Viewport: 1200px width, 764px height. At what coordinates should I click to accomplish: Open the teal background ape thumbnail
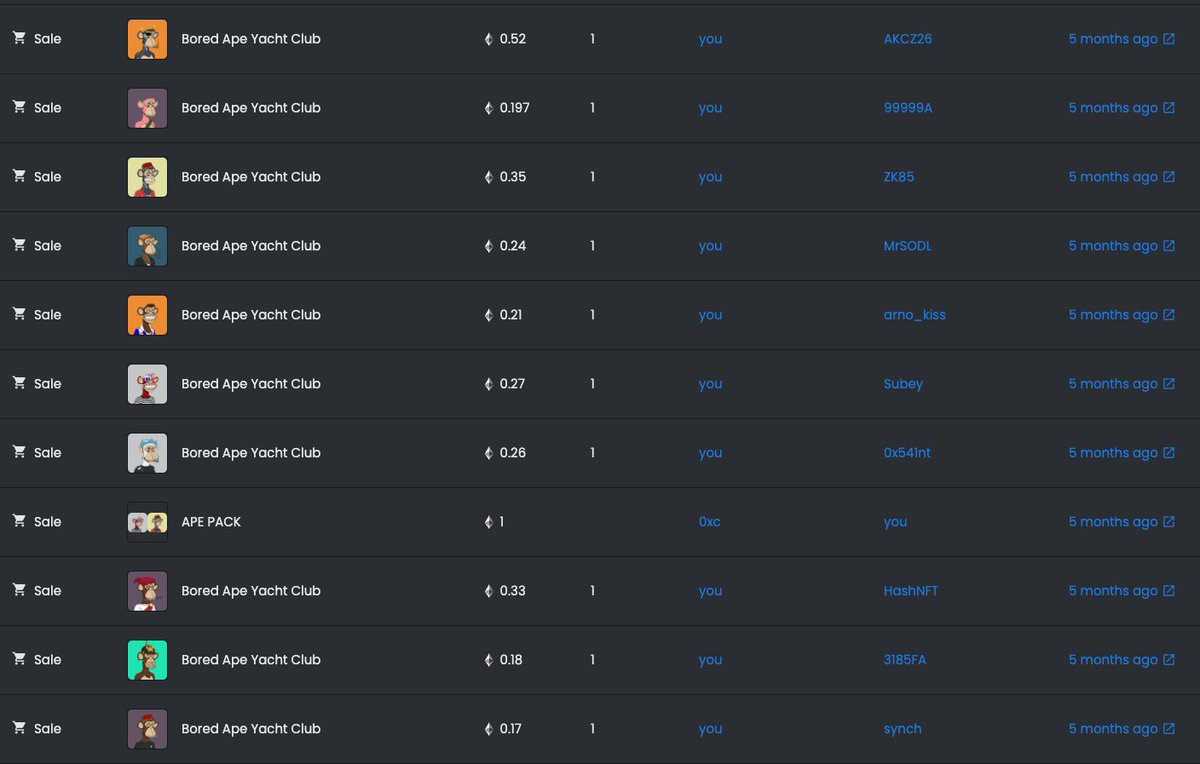147,660
